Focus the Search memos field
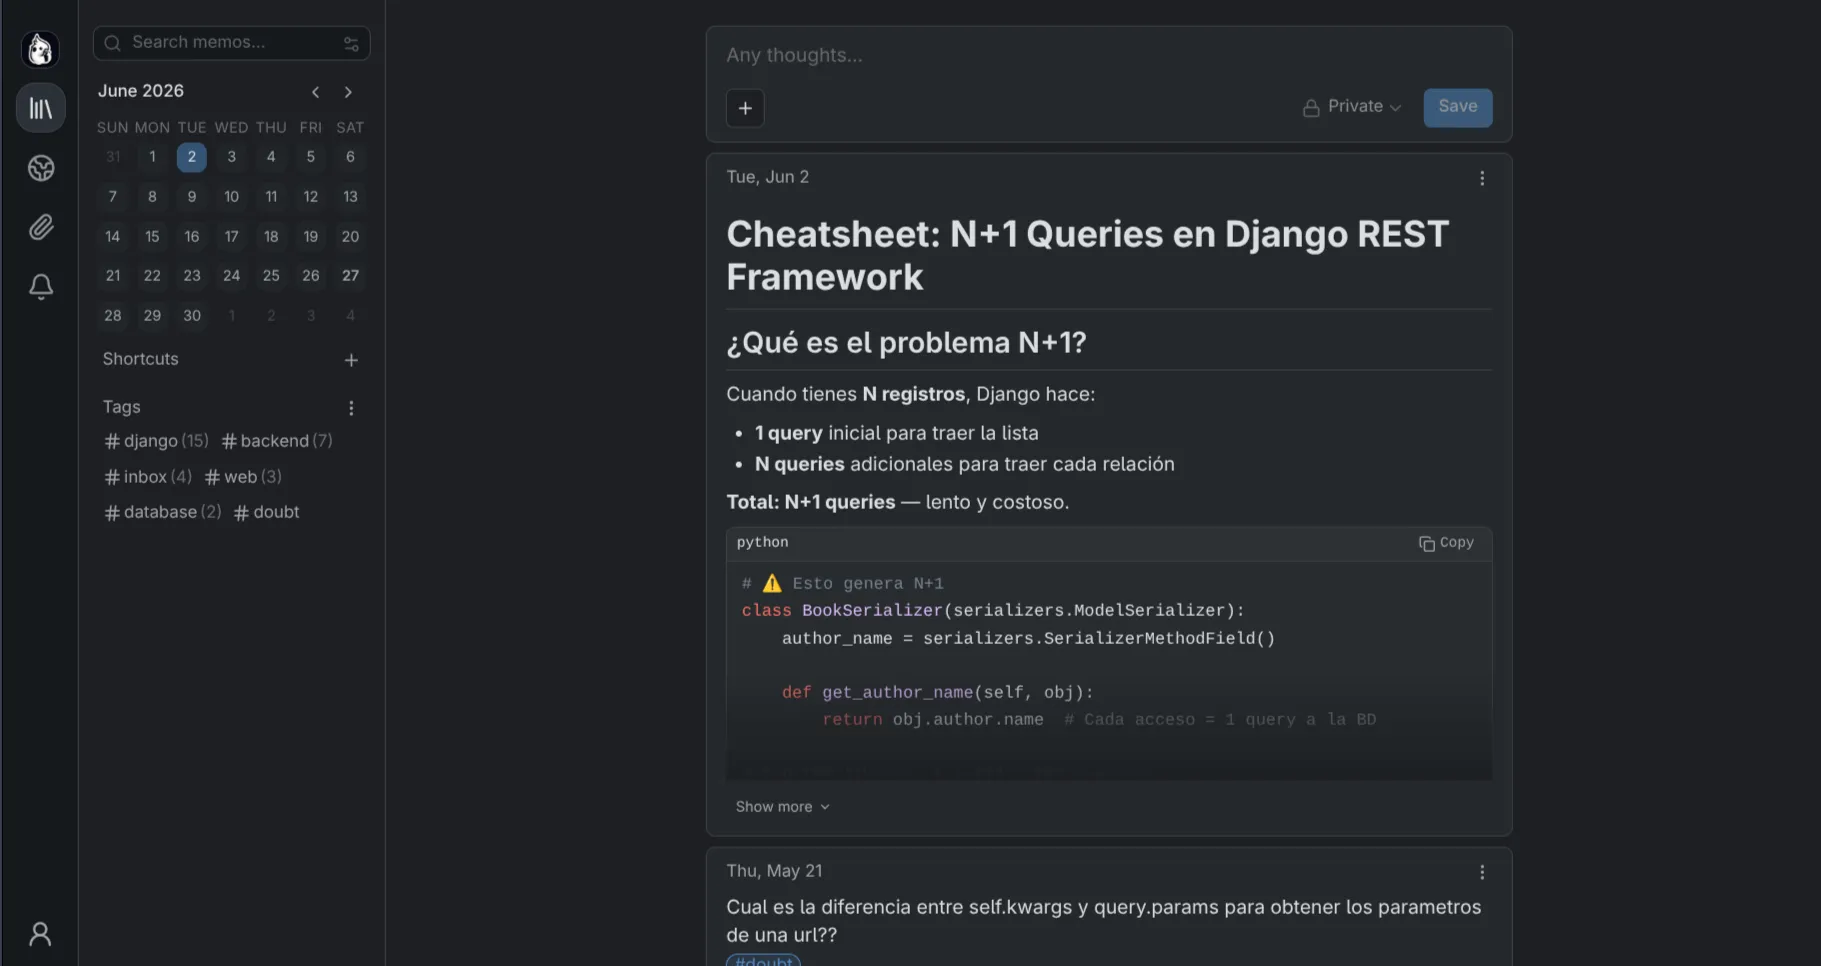Image resolution: width=1821 pixels, height=966 pixels. pos(231,43)
